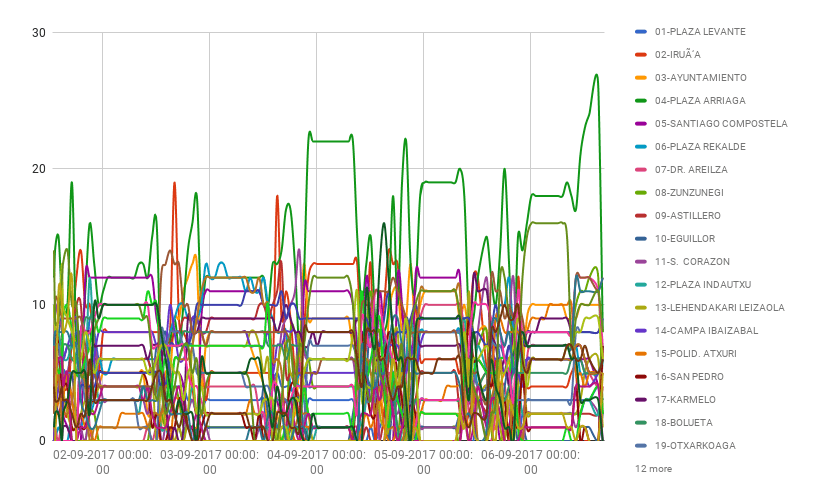Choose the 08-ZUNZUNEGI legend entry
813x502 pixels.
[689, 193]
